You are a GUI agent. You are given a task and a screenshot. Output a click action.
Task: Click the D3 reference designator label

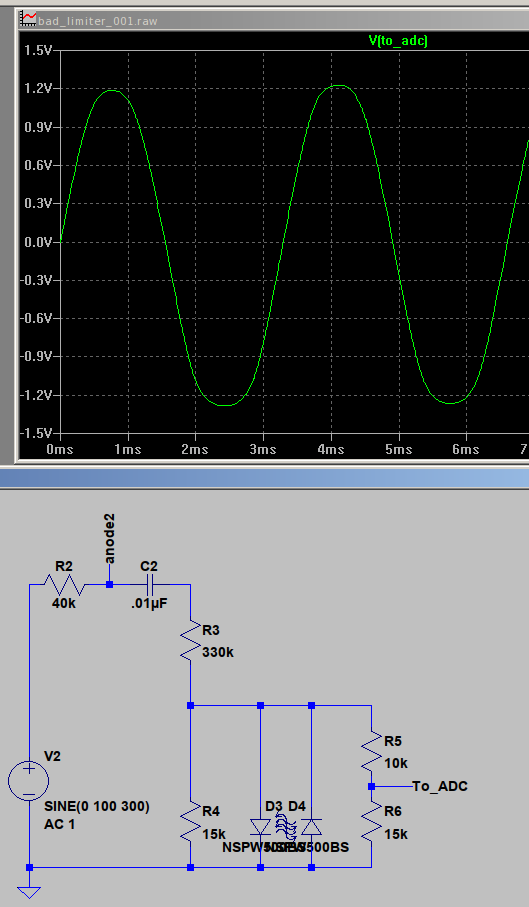(274, 806)
